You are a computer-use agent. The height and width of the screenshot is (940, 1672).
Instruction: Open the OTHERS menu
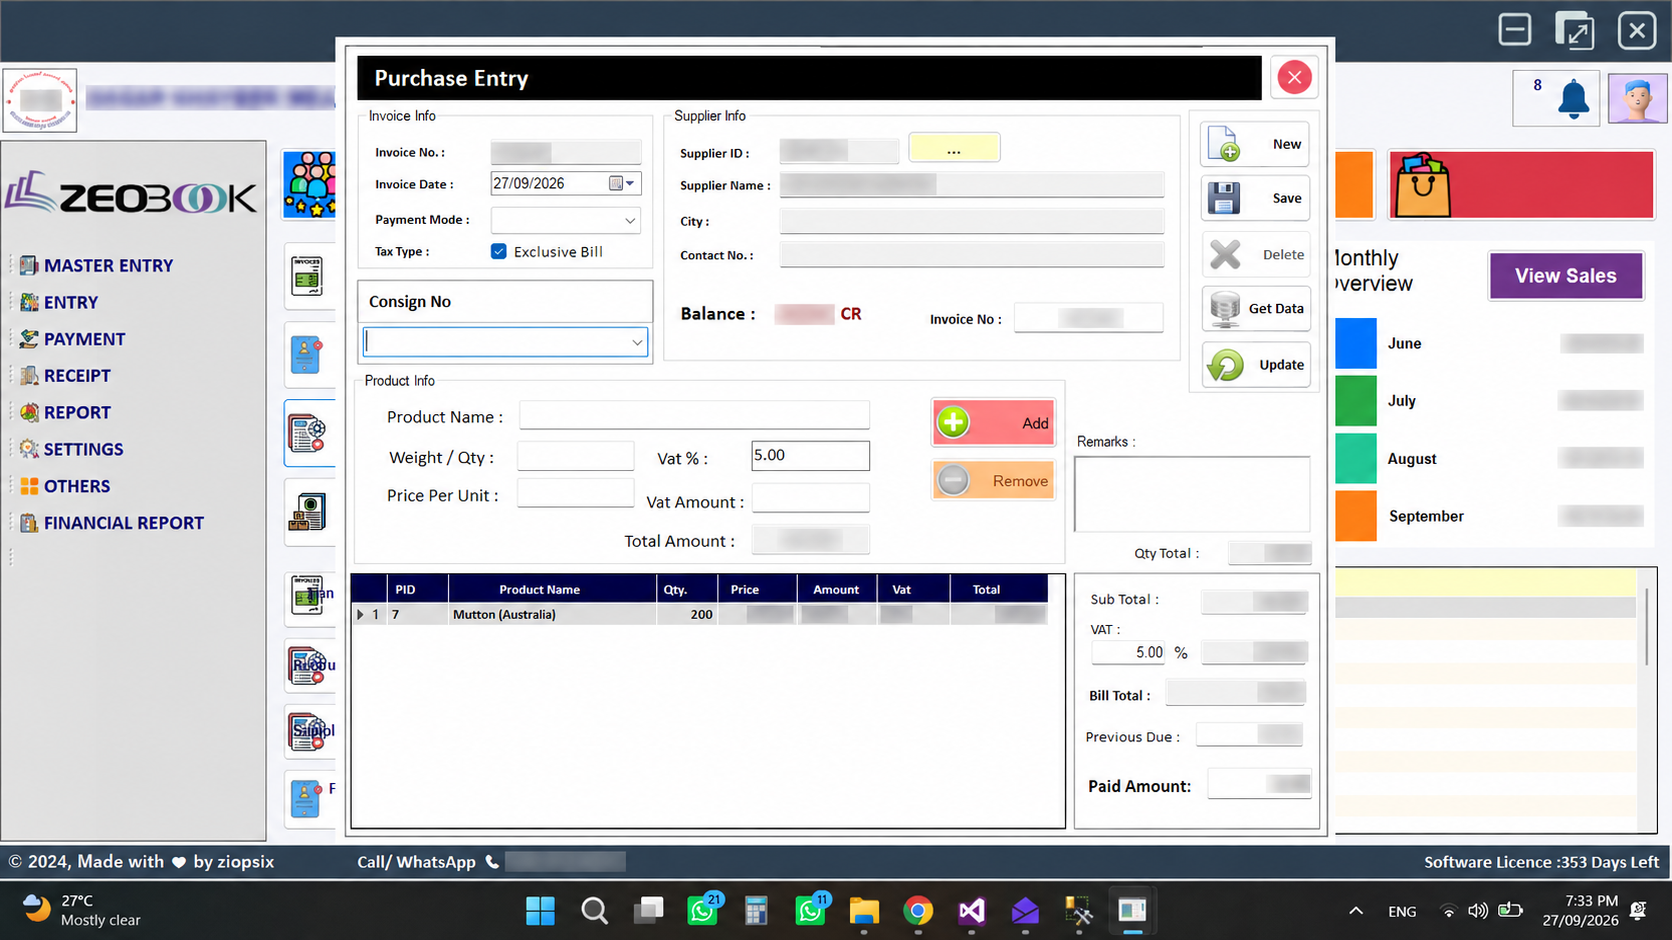tap(76, 487)
